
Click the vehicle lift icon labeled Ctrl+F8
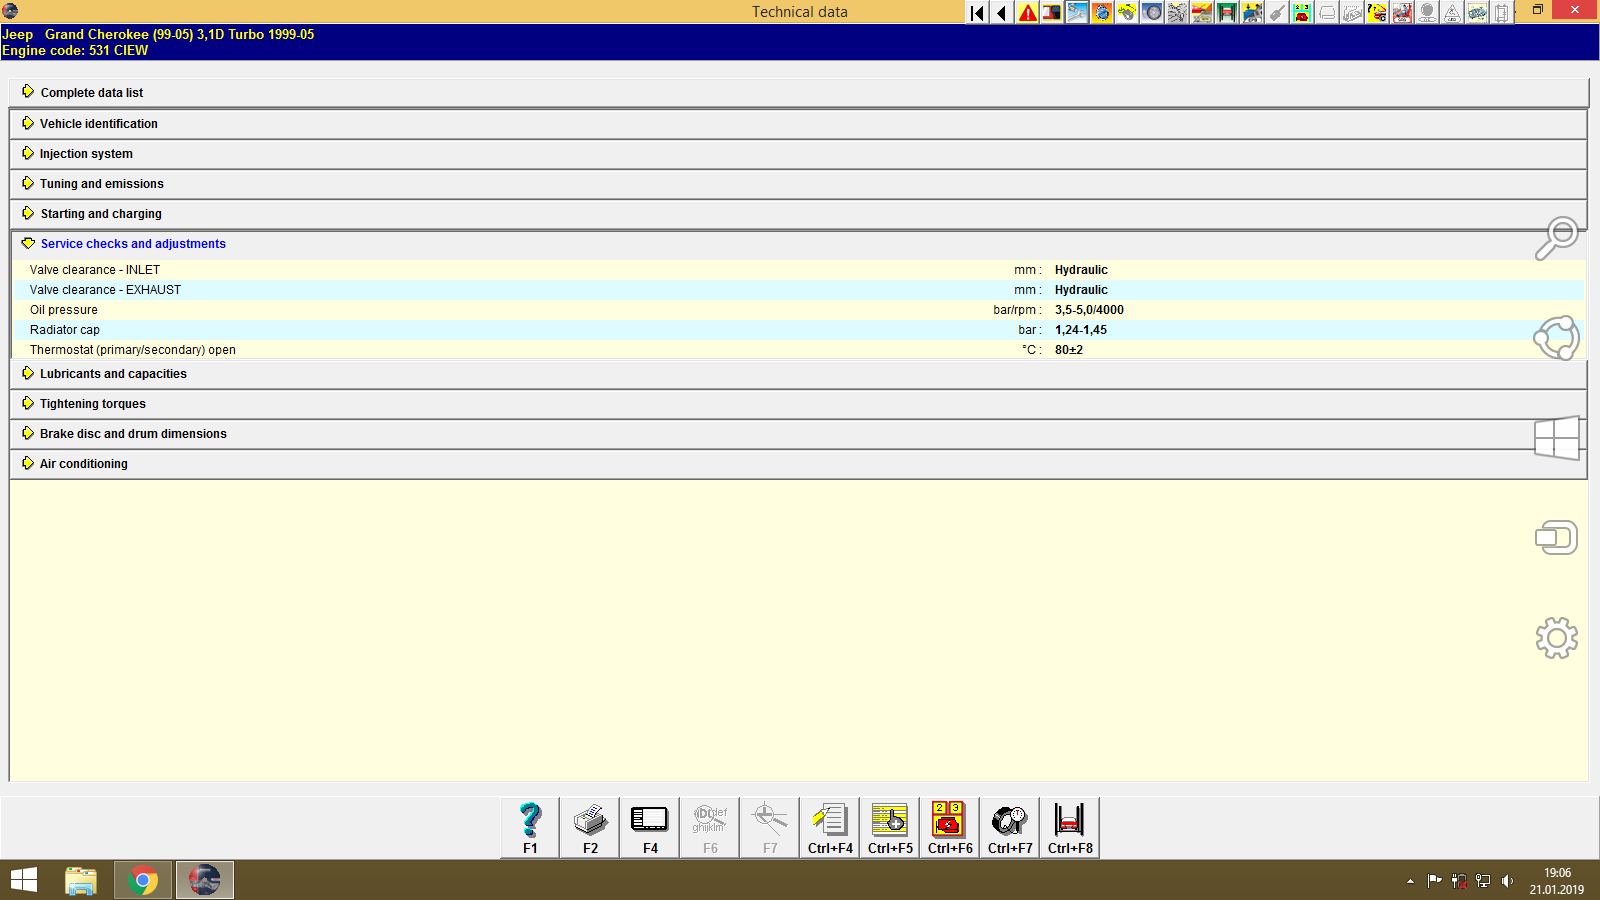[x=1068, y=825]
